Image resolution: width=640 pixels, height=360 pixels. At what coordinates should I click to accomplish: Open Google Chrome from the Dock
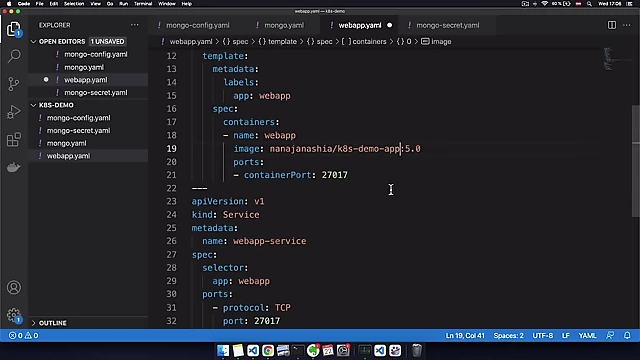[x=268, y=350]
